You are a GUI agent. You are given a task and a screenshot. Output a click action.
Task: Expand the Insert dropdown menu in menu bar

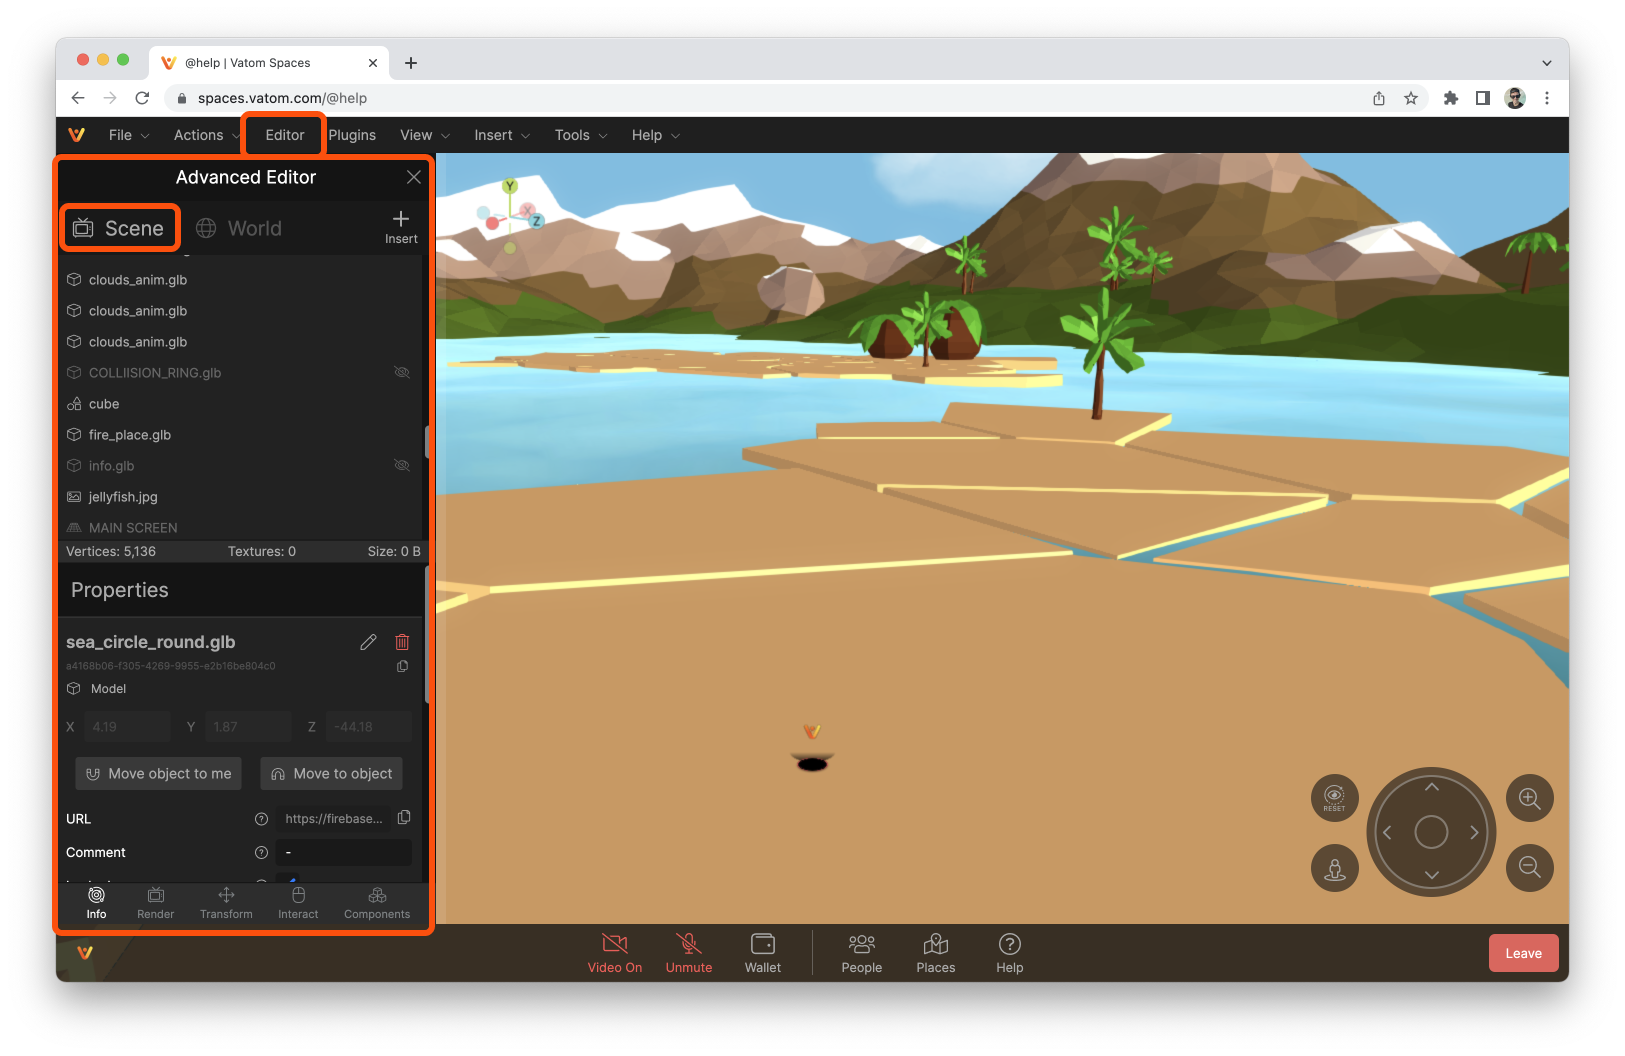click(x=502, y=135)
